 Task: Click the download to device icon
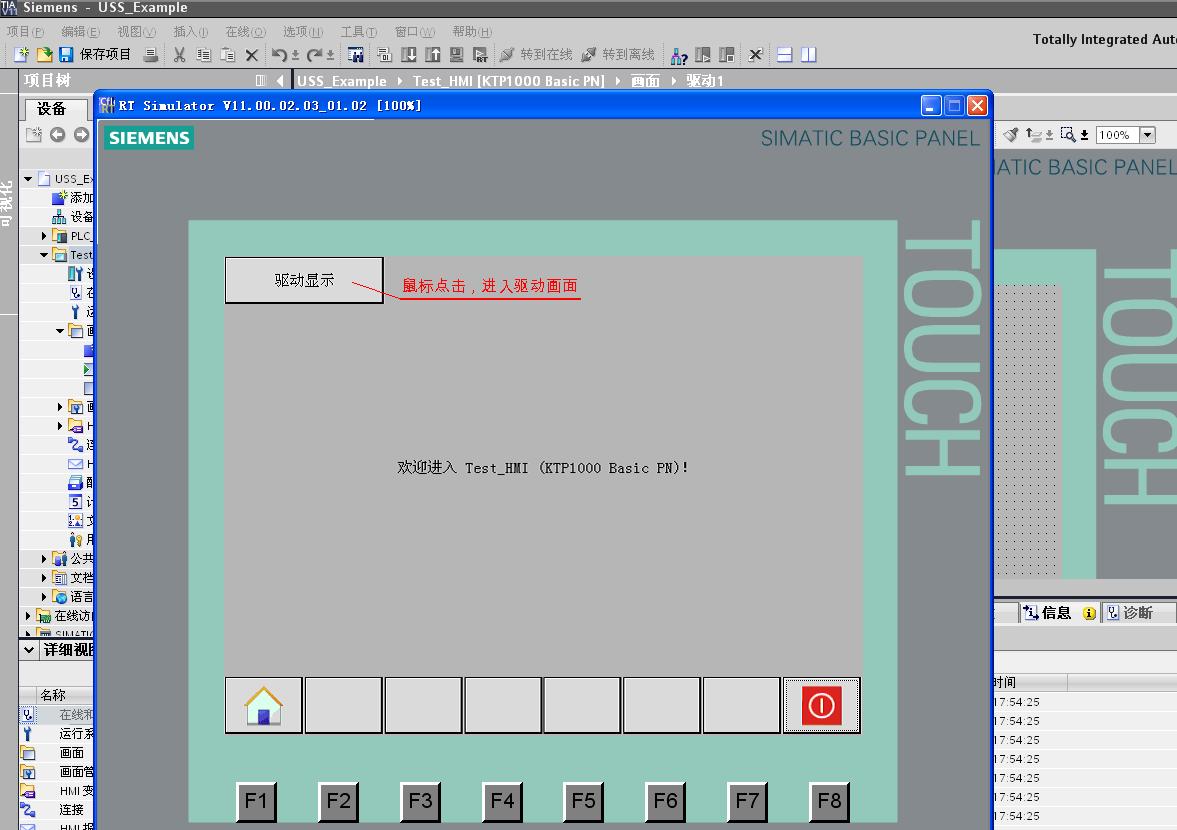click(x=408, y=54)
